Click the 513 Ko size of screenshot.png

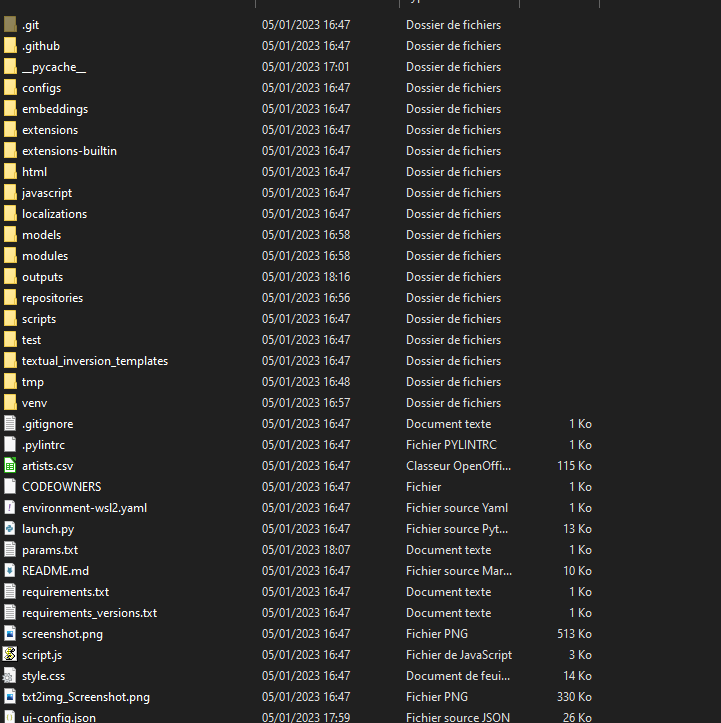coord(574,634)
